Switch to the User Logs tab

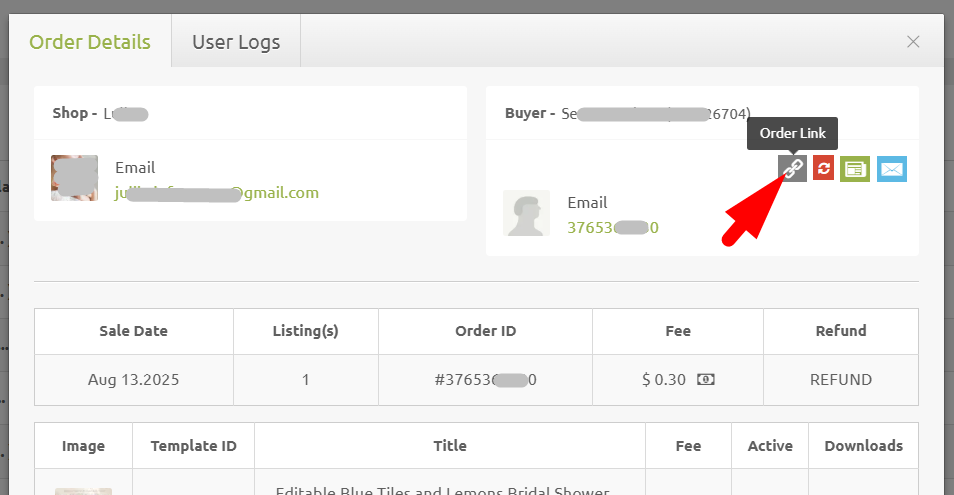[236, 42]
